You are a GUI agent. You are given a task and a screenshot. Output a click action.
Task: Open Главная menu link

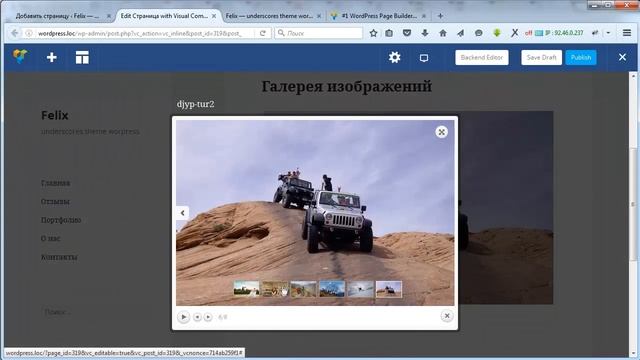point(56,183)
